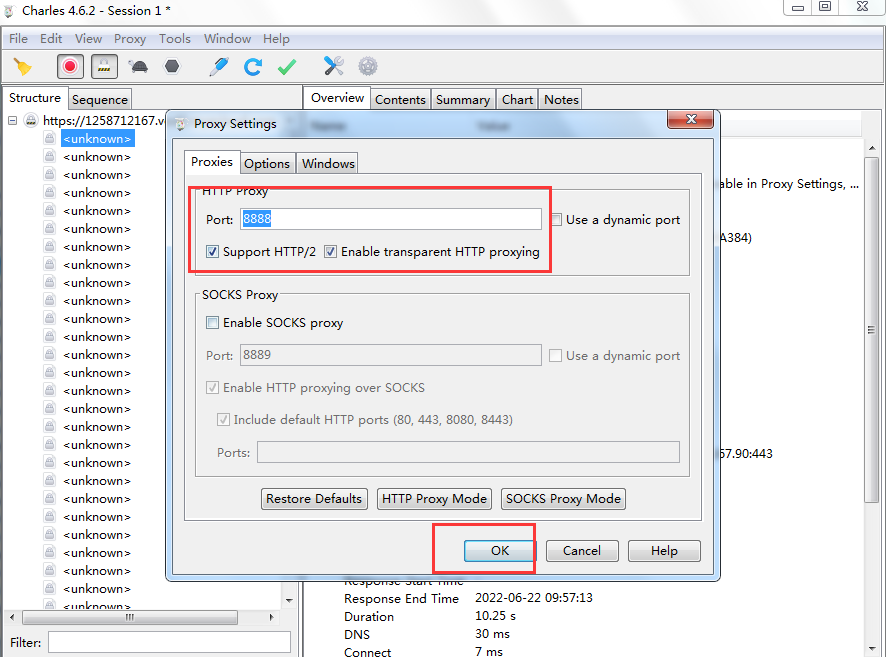Switch to the Notes tab
Viewport: 886px width, 657px height.
pyautogui.click(x=561, y=99)
